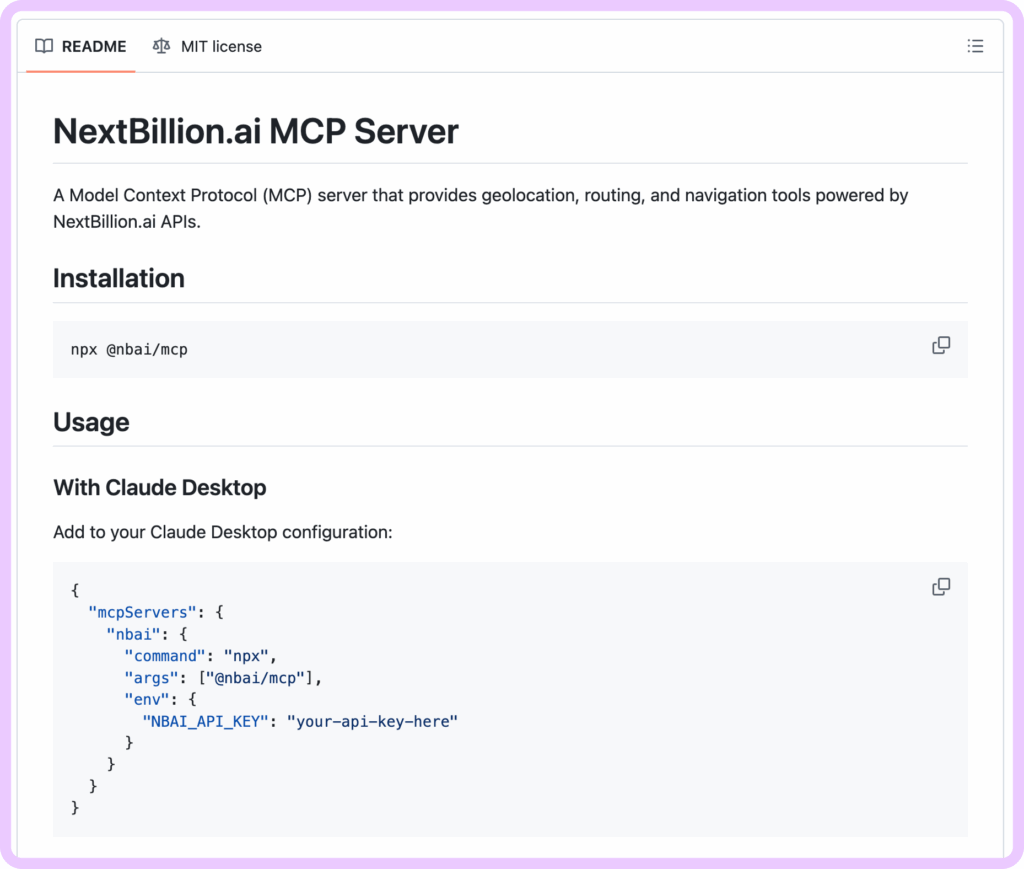This screenshot has height=869, width=1024.
Task: Click the balance scale license icon
Action: pyautogui.click(x=161, y=46)
